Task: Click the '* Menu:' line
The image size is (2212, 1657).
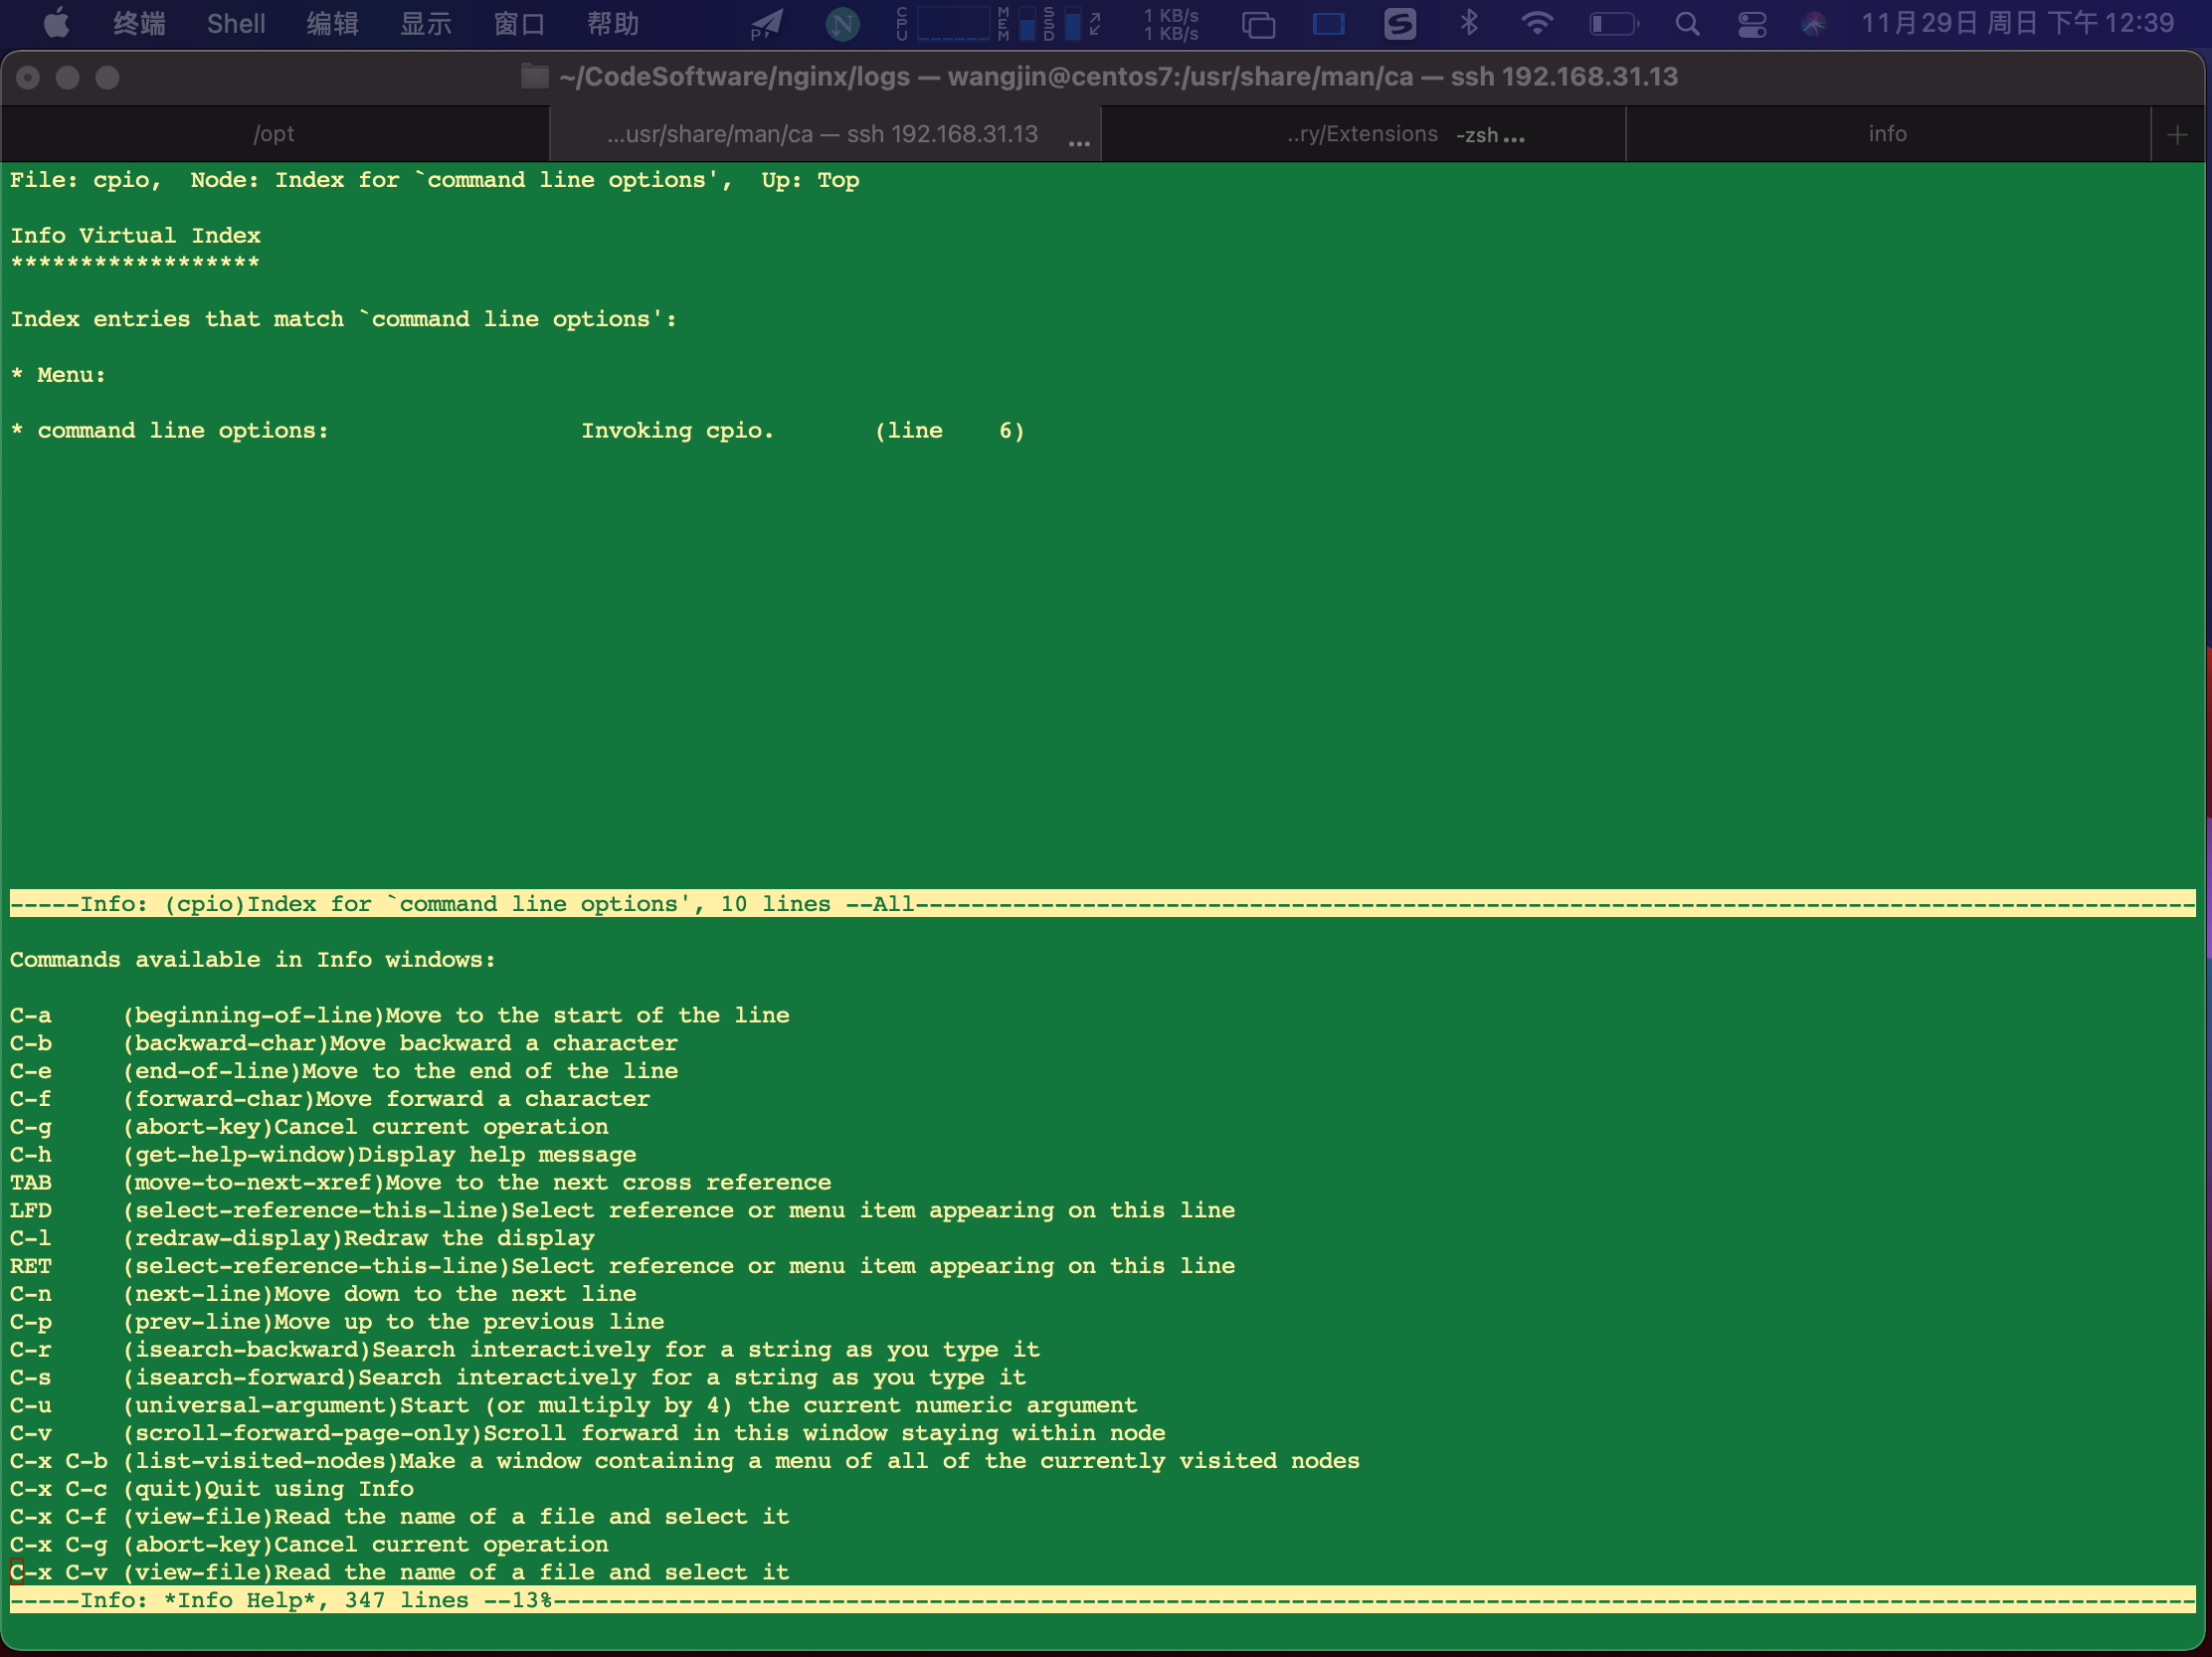Action: (x=58, y=375)
